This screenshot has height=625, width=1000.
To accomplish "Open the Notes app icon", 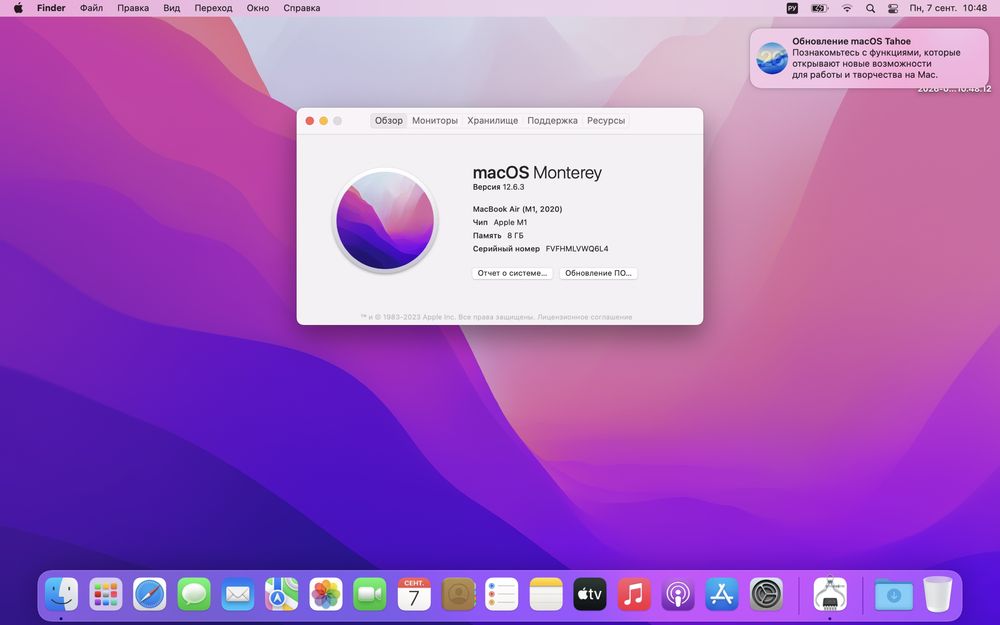I will pyautogui.click(x=546, y=594).
